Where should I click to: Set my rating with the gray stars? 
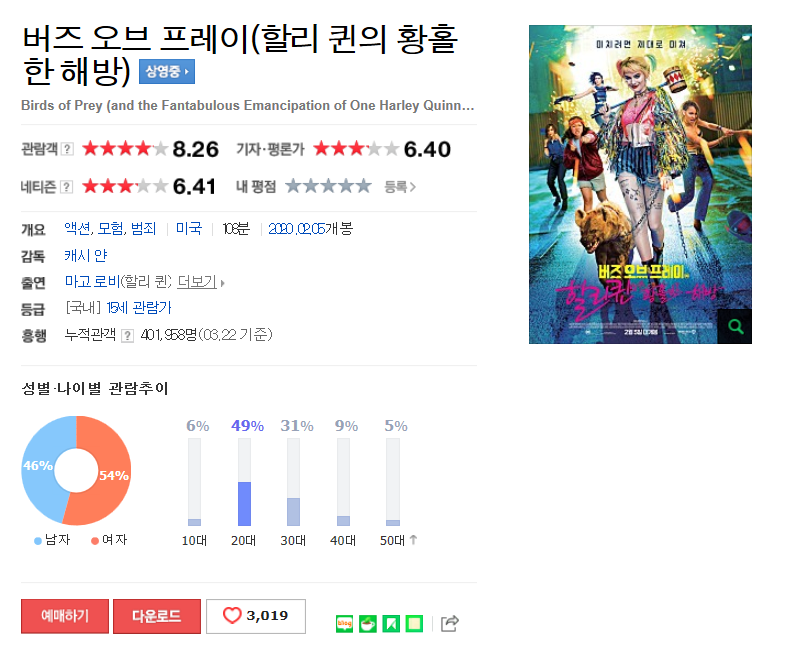point(328,186)
